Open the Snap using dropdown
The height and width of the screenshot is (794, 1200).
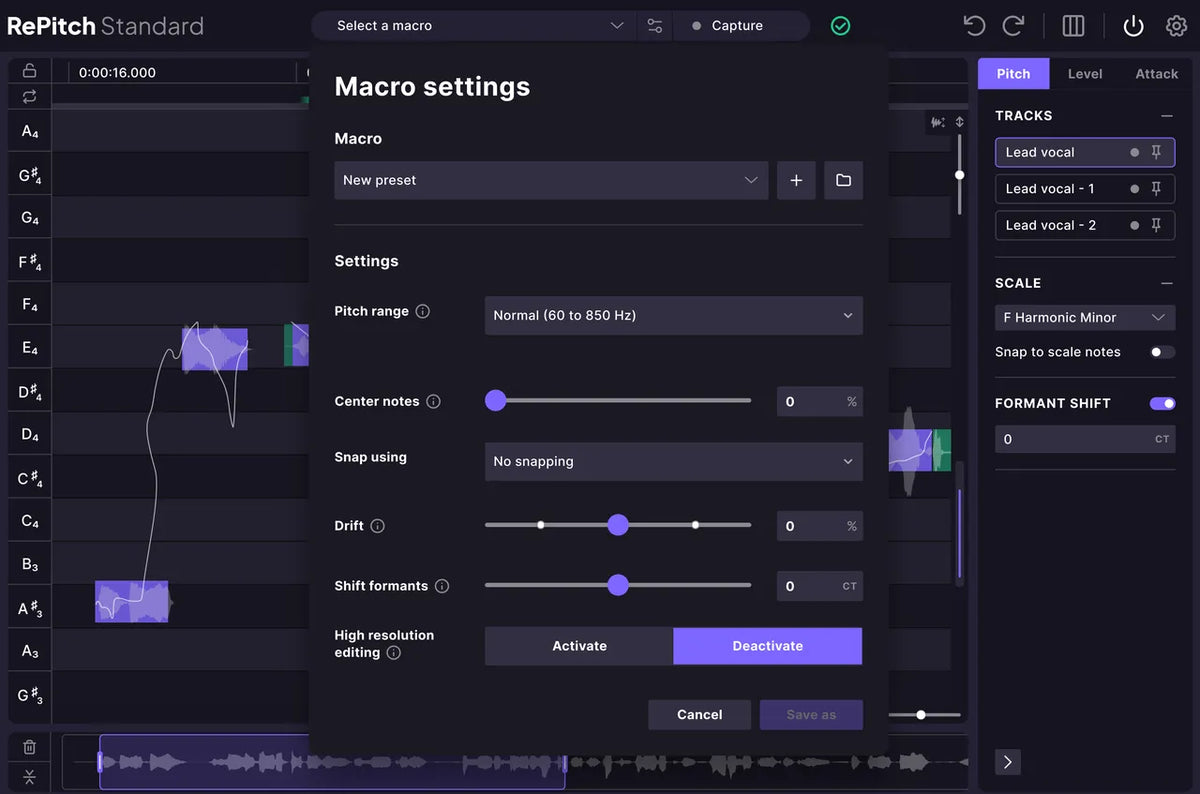click(673, 461)
